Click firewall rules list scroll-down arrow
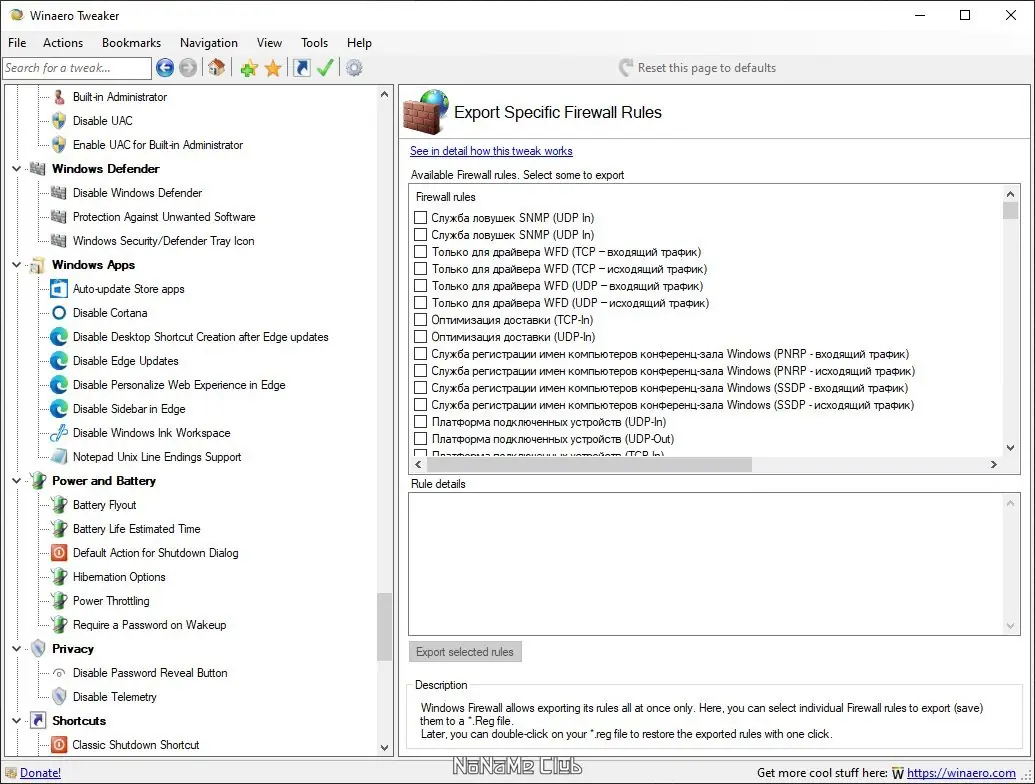This screenshot has height=784, width=1035. coord(1010,448)
